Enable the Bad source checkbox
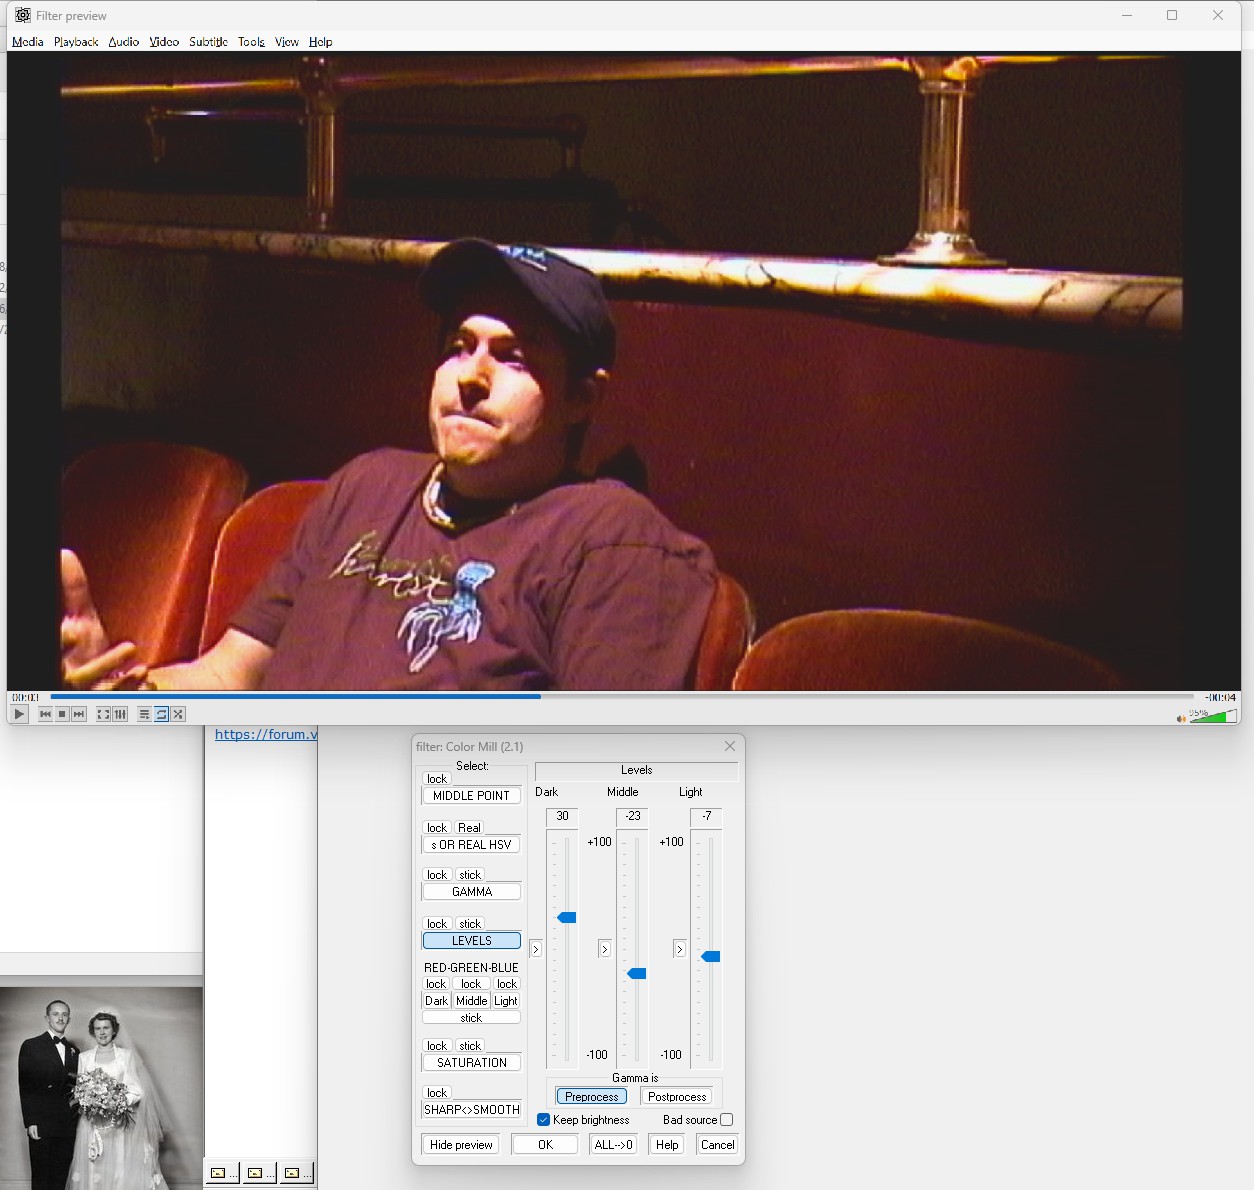Image resolution: width=1254 pixels, height=1190 pixels. point(727,1120)
